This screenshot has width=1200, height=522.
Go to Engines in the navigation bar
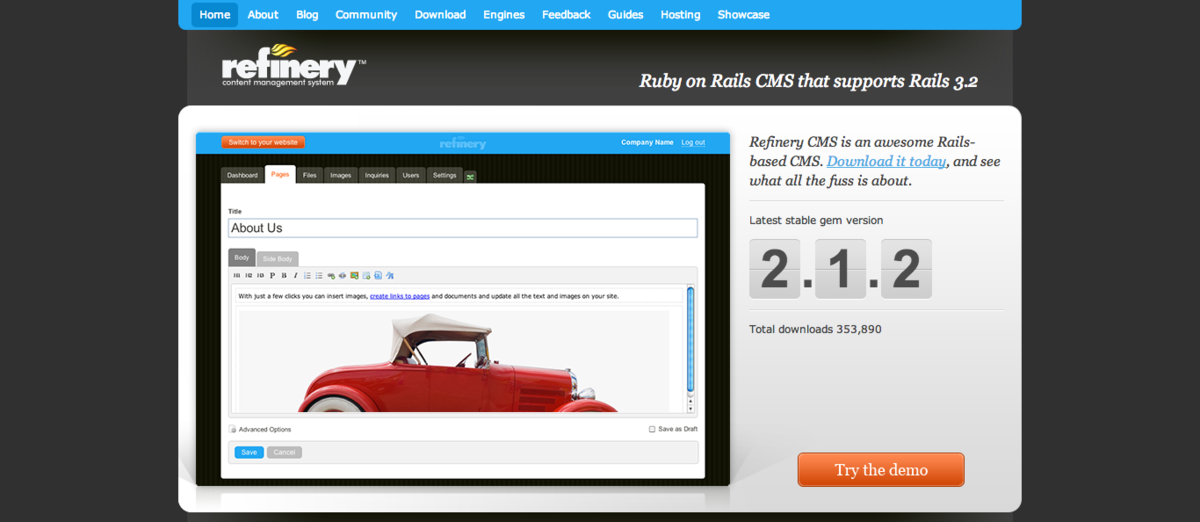tap(503, 15)
